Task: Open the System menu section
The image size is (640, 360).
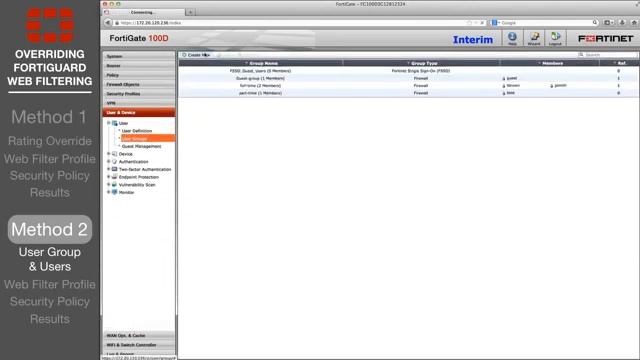Action: (x=139, y=56)
